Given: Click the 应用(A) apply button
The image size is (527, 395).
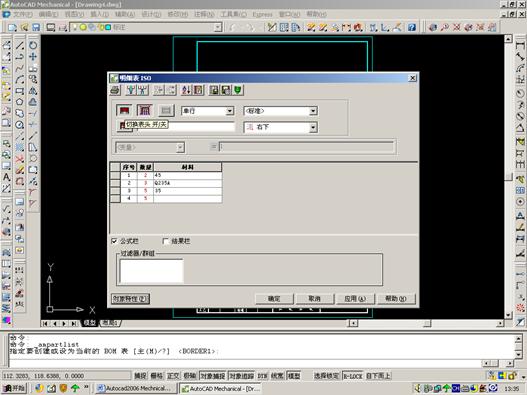Looking at the screenshot, I should click(355, 299).
